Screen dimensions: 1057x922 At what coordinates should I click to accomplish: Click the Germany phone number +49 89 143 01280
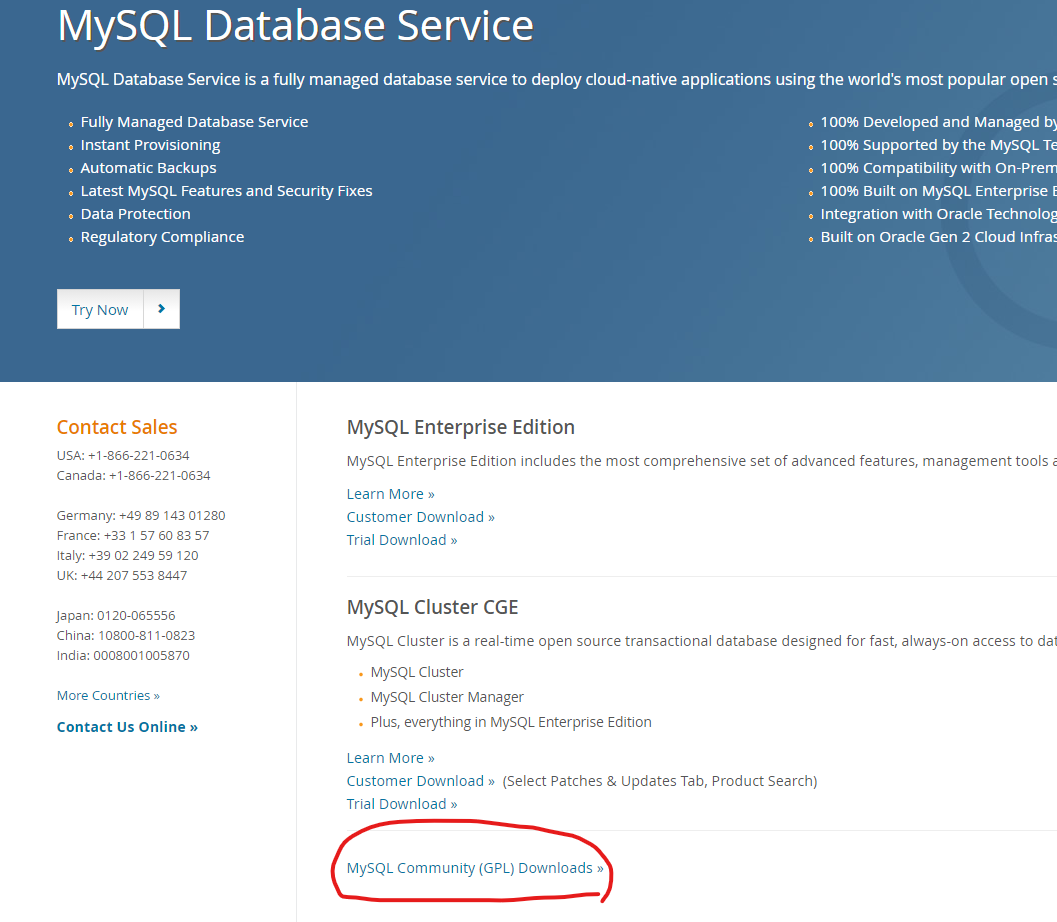173,516
